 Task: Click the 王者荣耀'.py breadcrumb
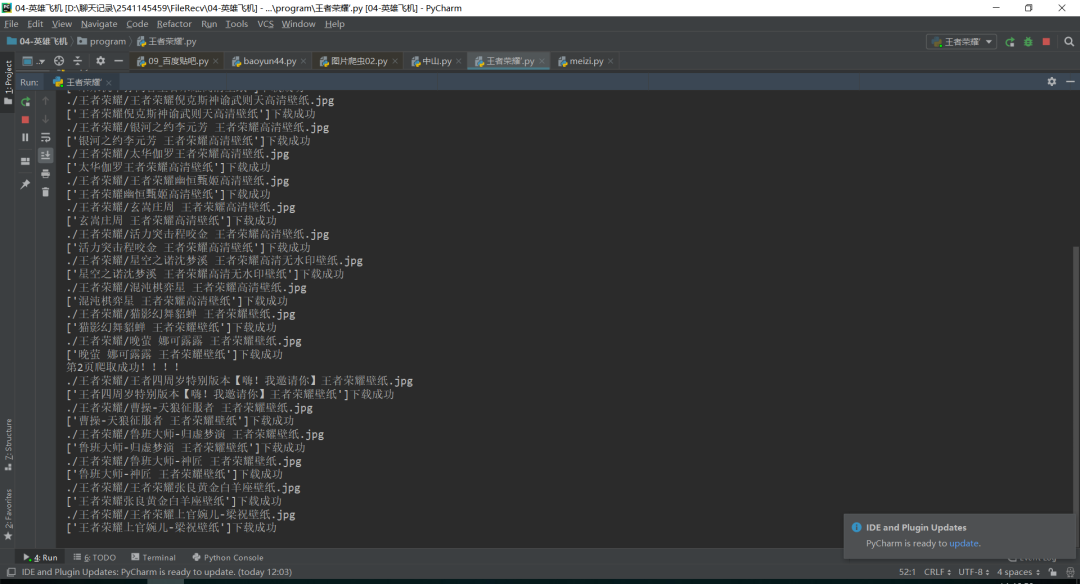(x=167, y=41)
